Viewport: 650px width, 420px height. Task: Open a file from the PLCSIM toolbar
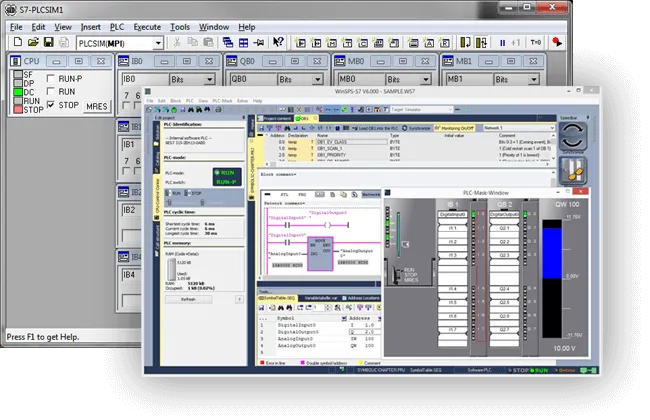33,42
